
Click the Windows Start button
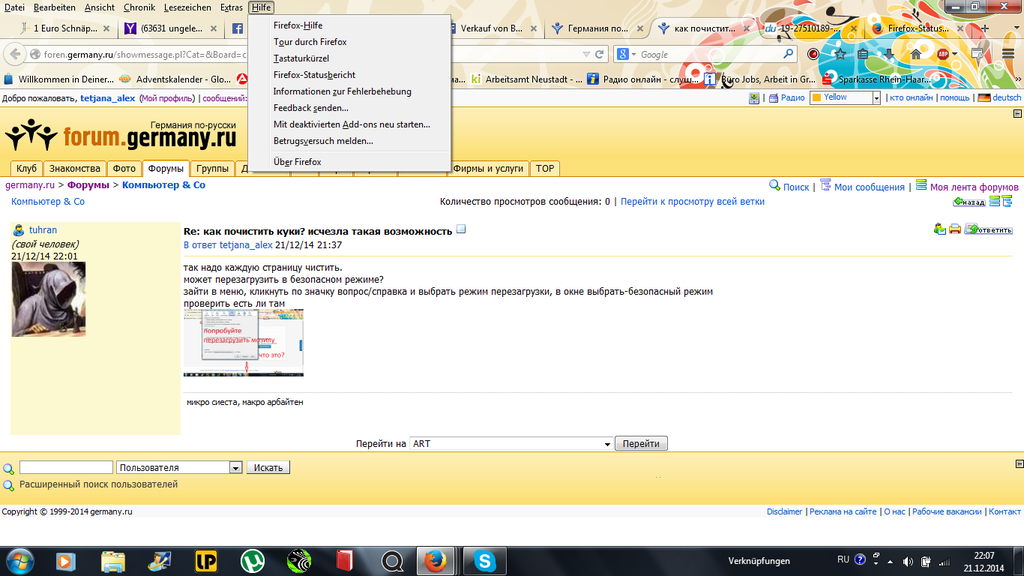click(x=20, y=561)
